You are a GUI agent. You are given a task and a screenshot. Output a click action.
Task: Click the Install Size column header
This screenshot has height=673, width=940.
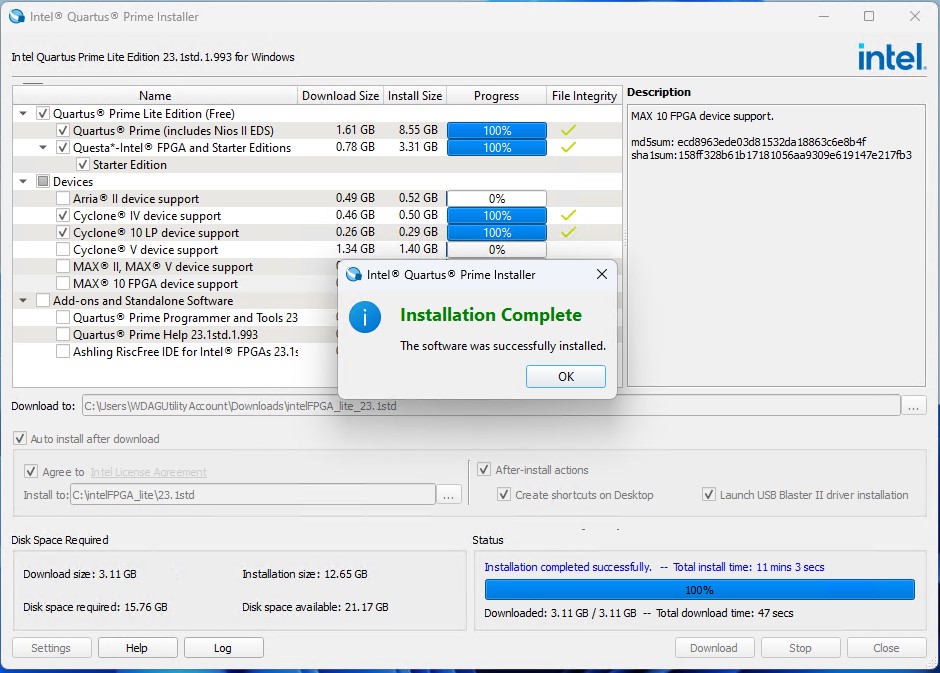pos(415,96)
